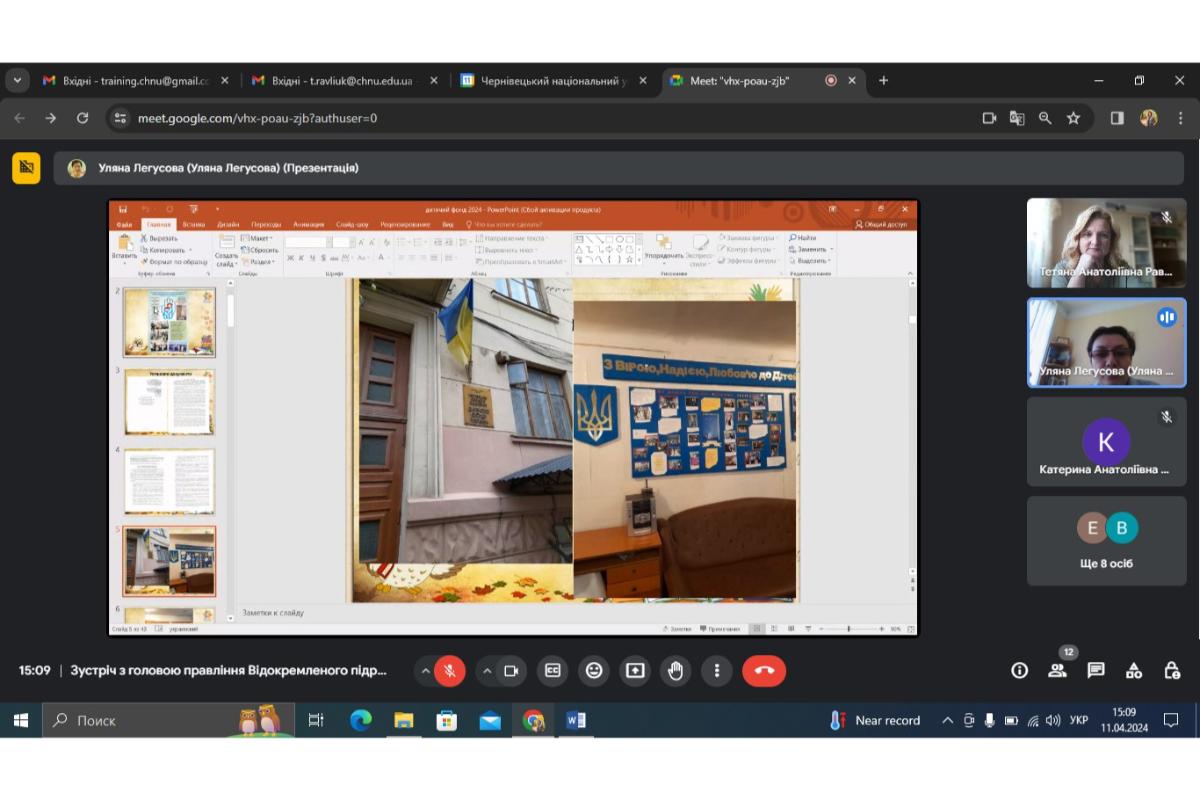Turn on closed captions
The height and width of the screenshot is (800, 1200).
552,671
